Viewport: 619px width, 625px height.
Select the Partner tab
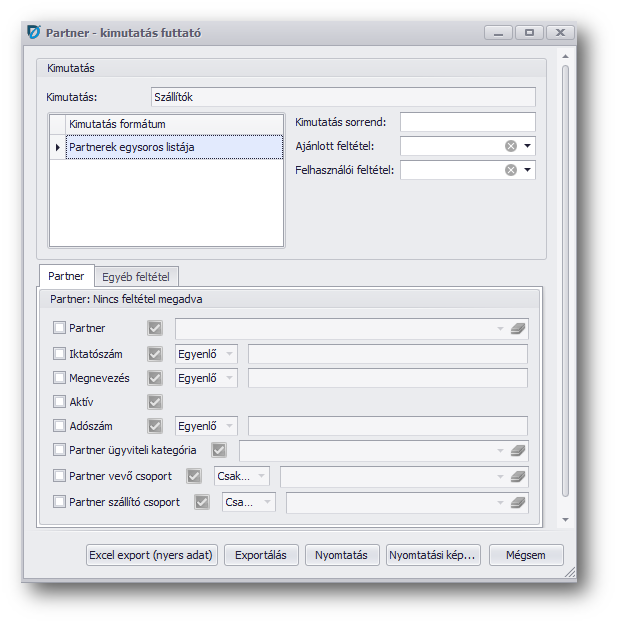[x=66, y=275]
